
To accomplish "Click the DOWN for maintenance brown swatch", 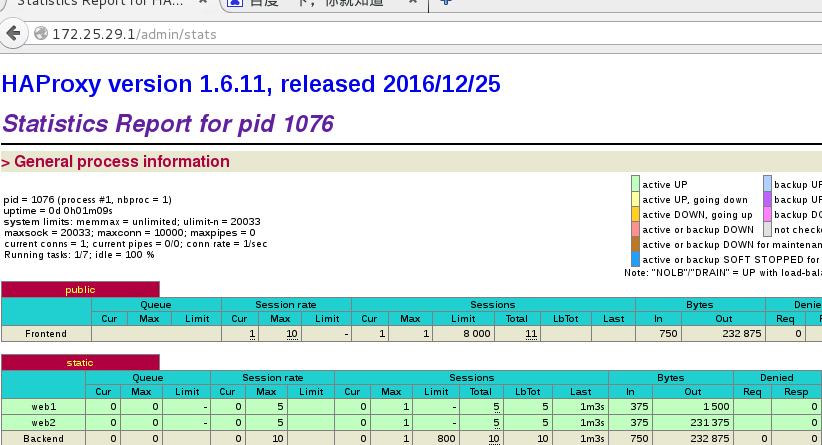I will [x=635, y=244].
